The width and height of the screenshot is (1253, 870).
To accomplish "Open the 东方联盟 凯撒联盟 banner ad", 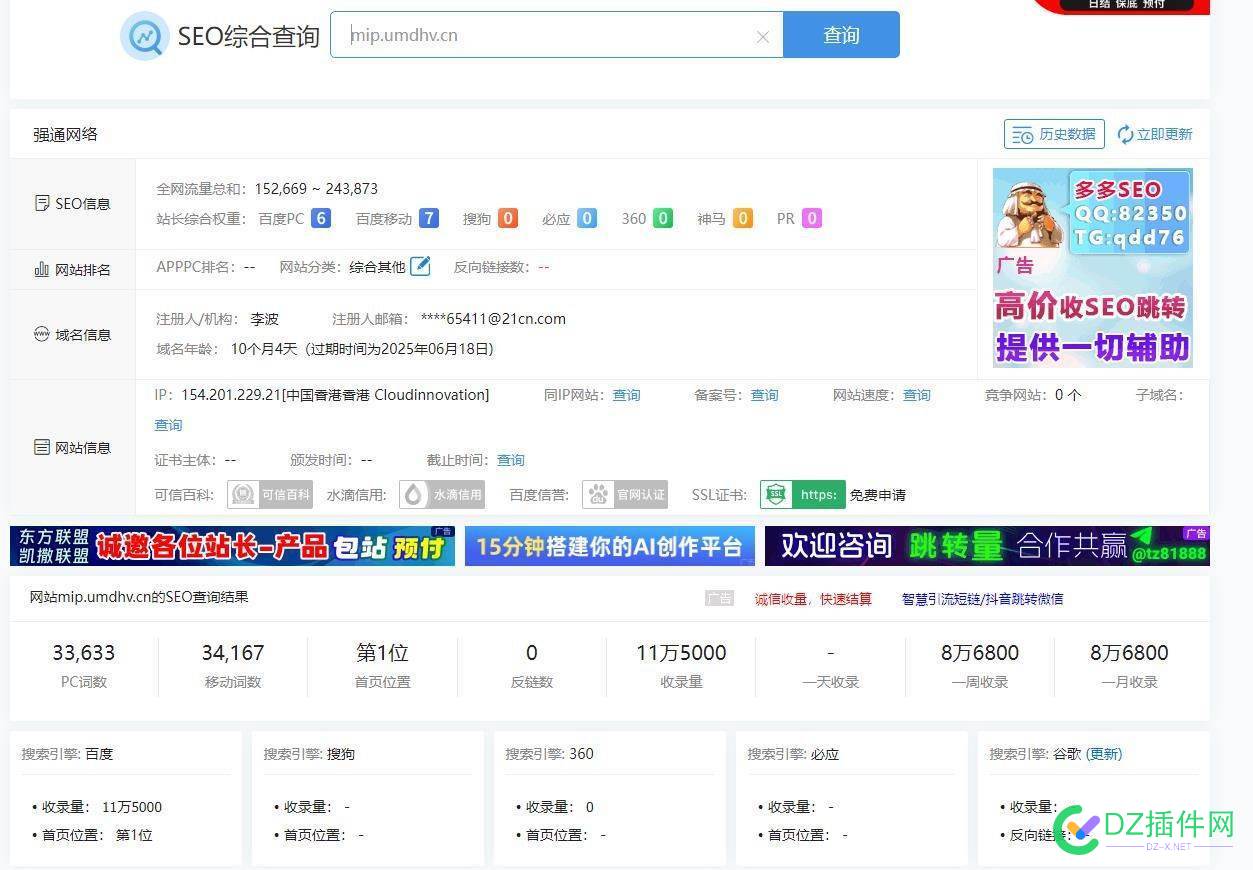I will pyautogui.click(x=232, y=546).
